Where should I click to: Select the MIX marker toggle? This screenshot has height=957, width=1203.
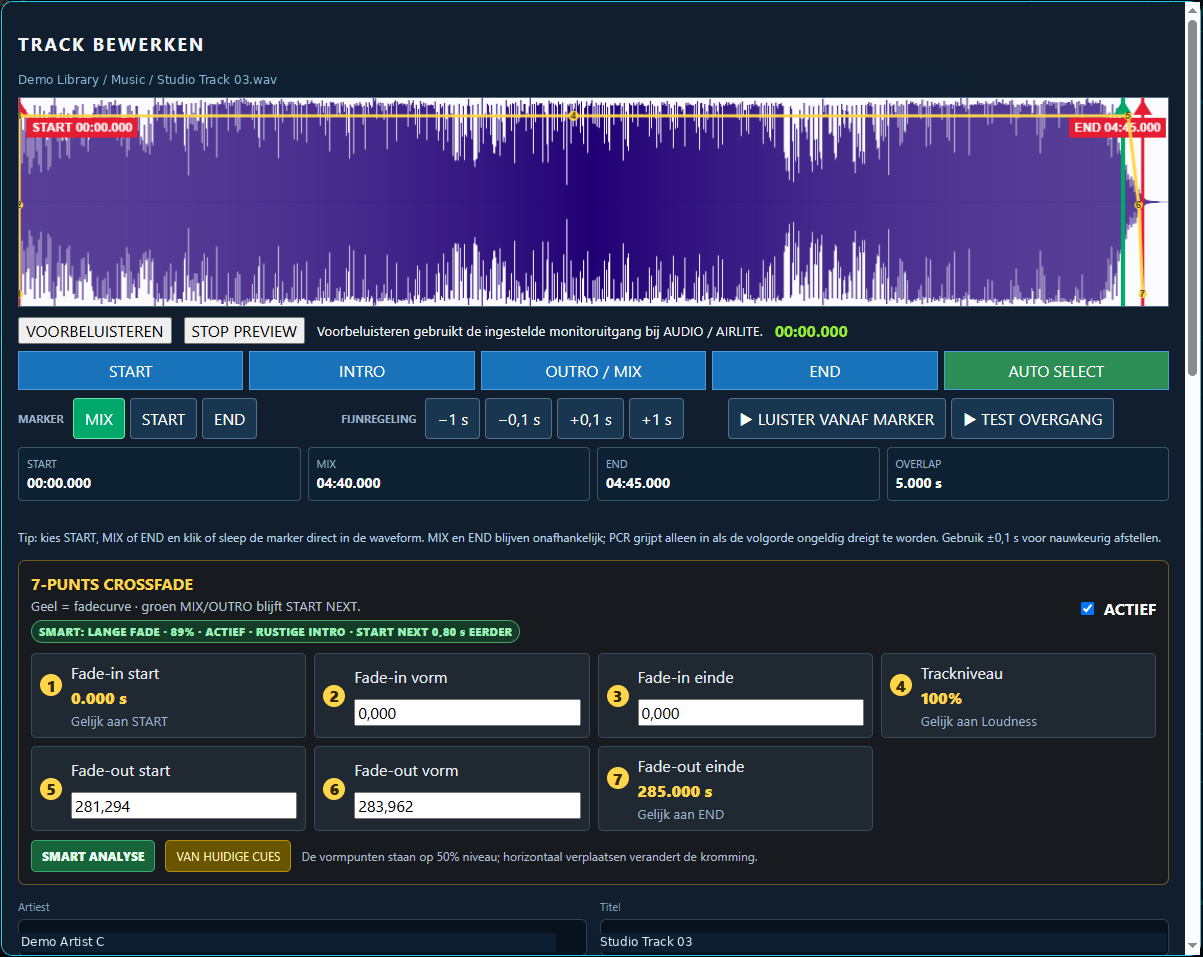click(99, 419)
